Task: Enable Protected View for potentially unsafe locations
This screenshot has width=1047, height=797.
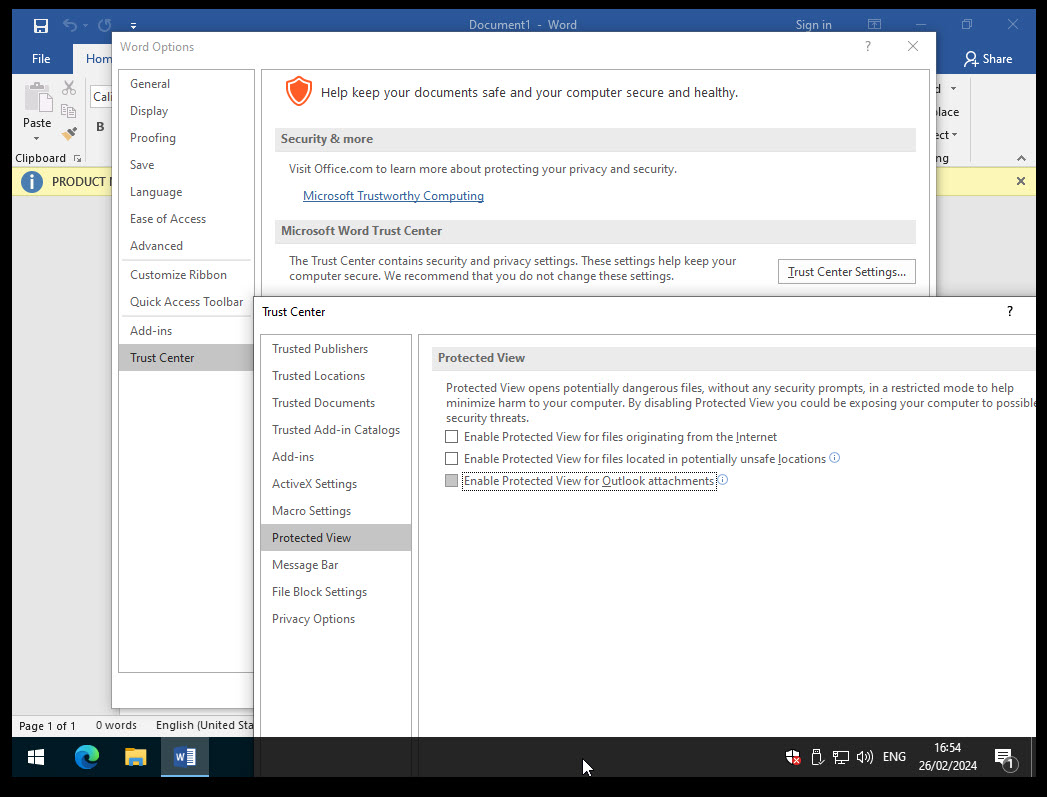Action: [x=451, y=458]
